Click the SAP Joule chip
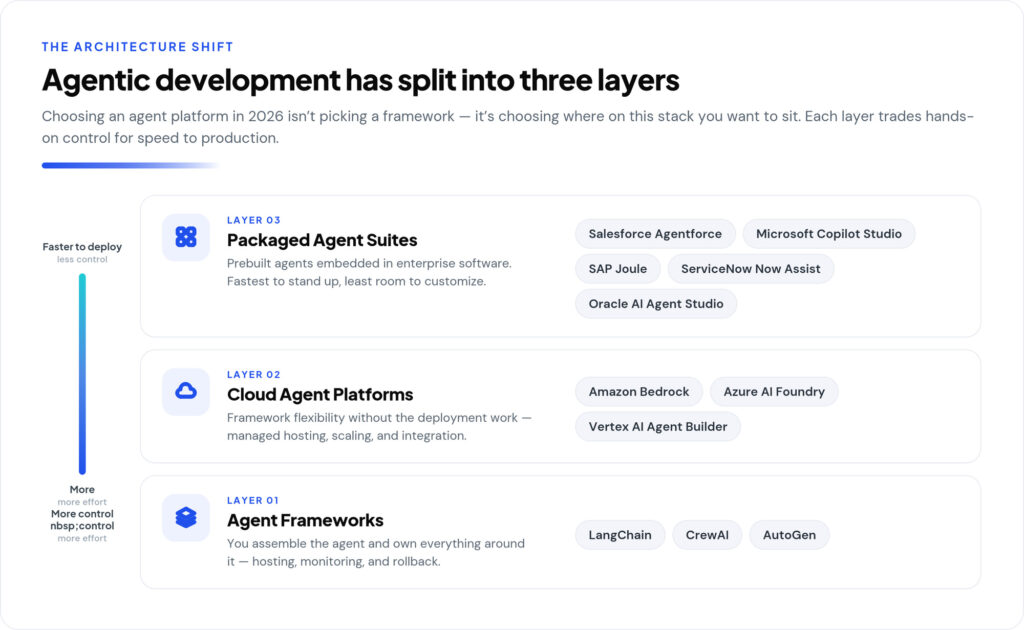The height and width of the screenshot is (630, 1024). (618, 269)
